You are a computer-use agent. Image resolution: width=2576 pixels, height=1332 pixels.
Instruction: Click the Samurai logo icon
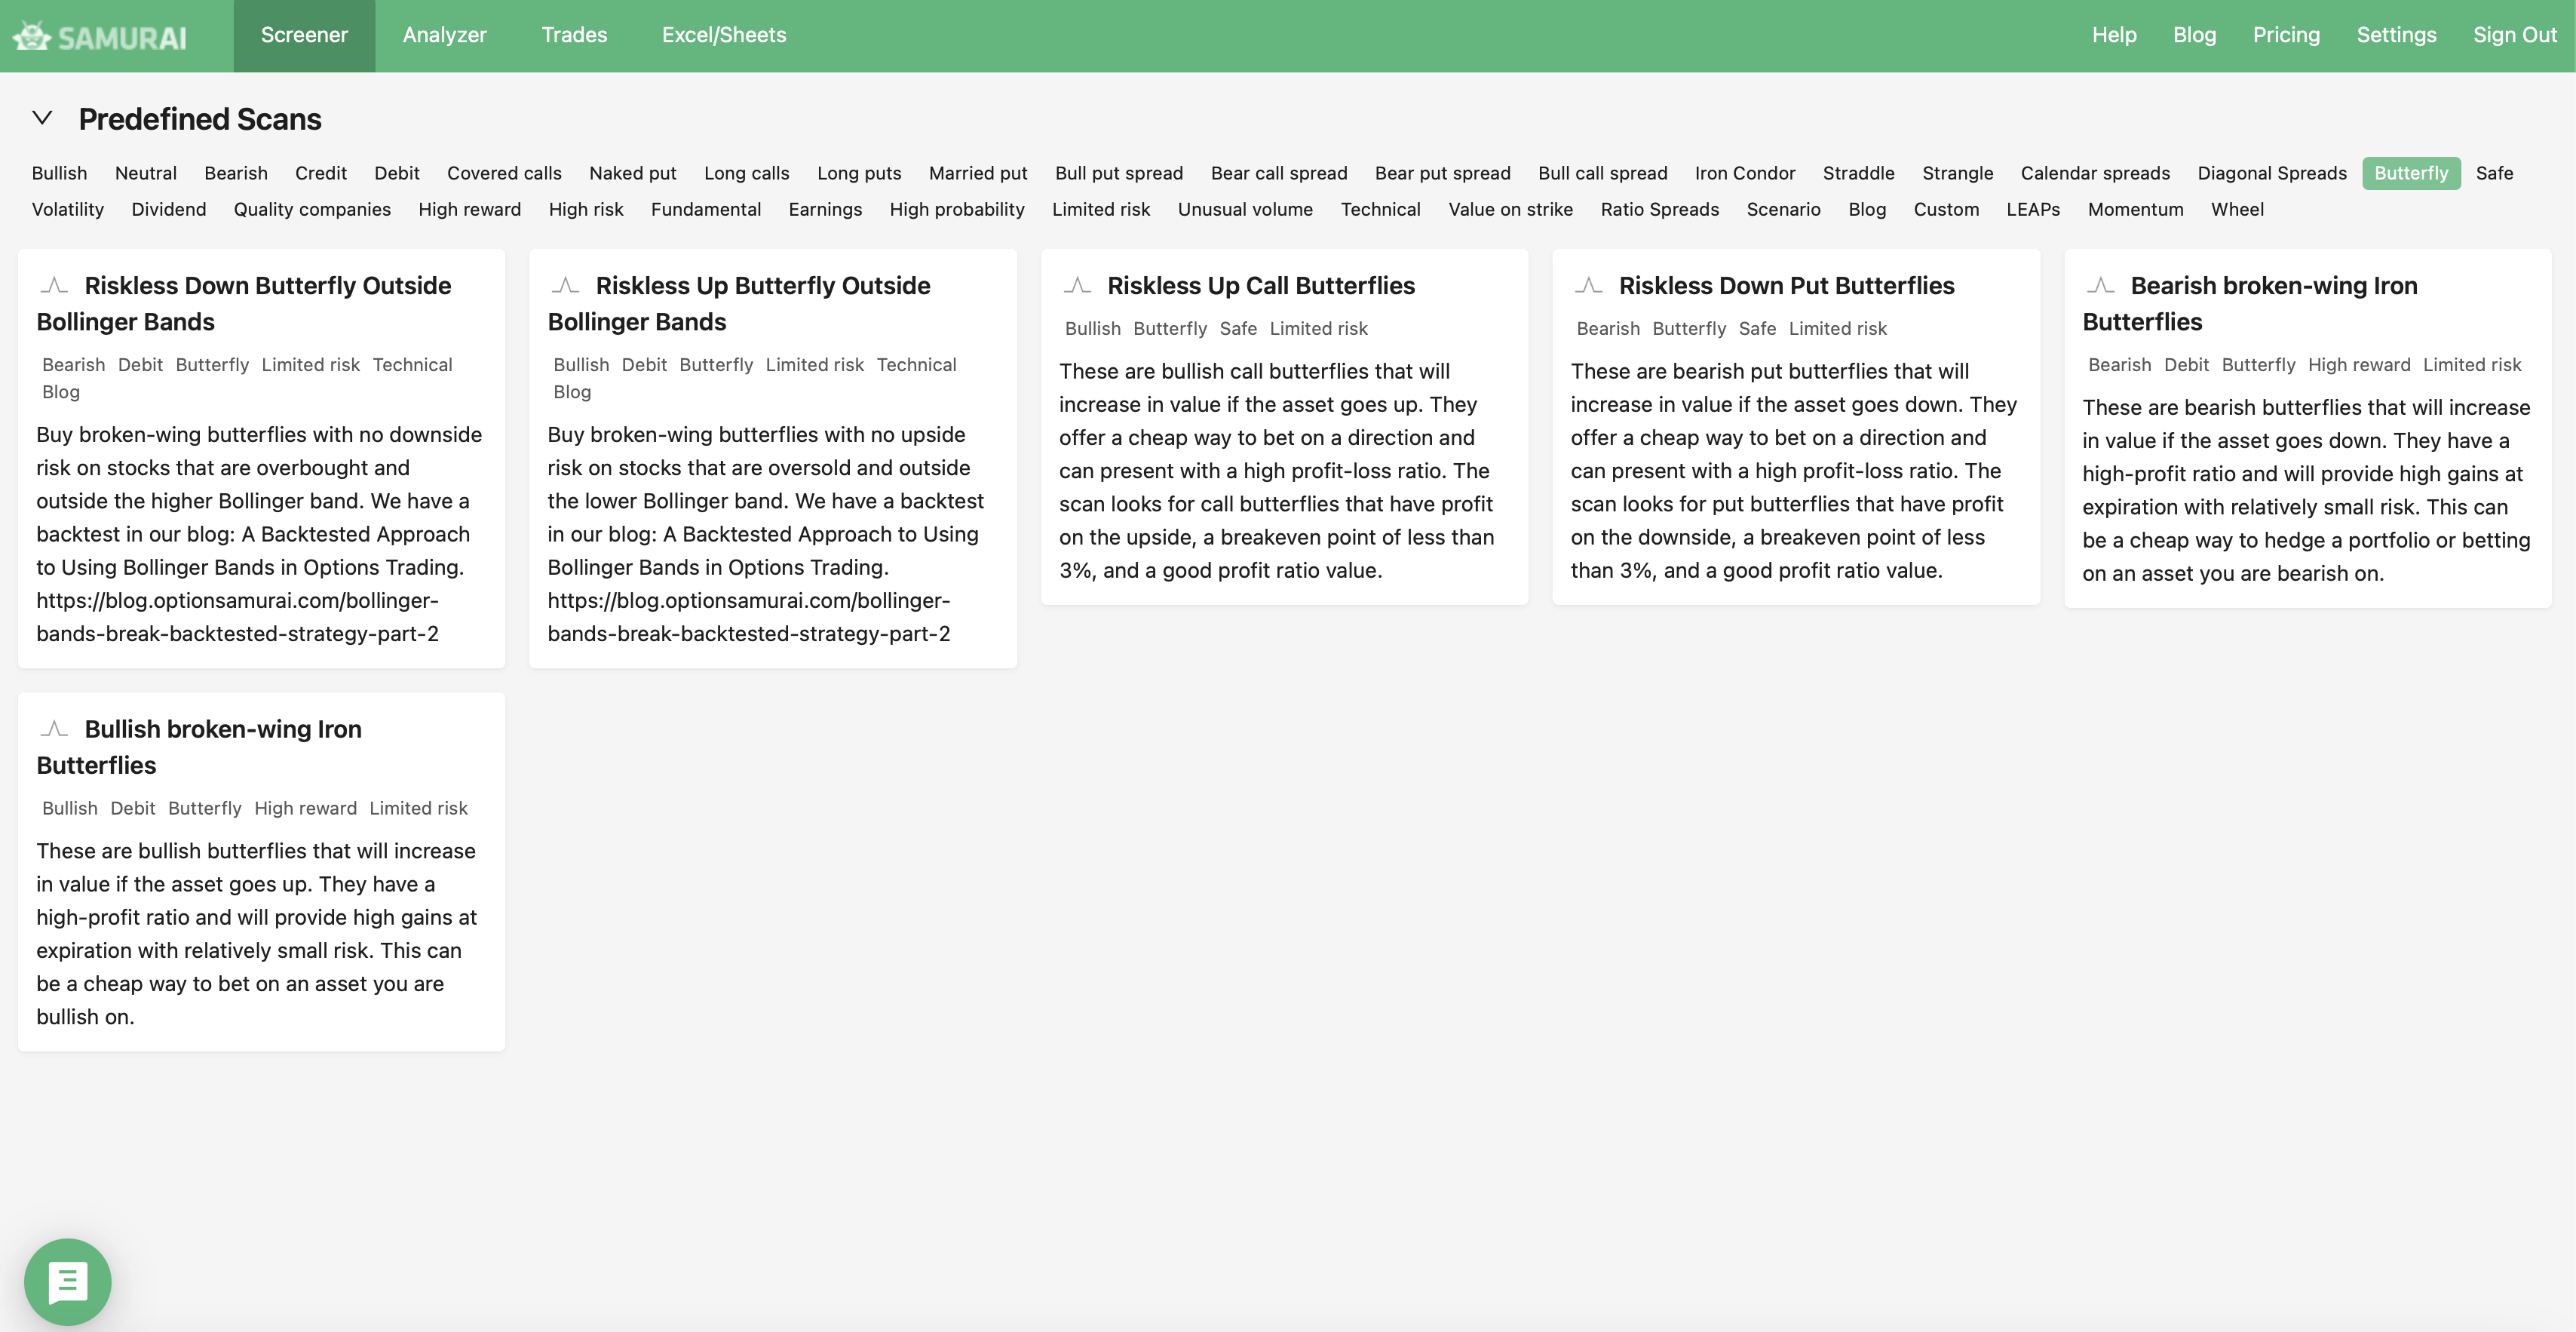(x=32, y=36)
